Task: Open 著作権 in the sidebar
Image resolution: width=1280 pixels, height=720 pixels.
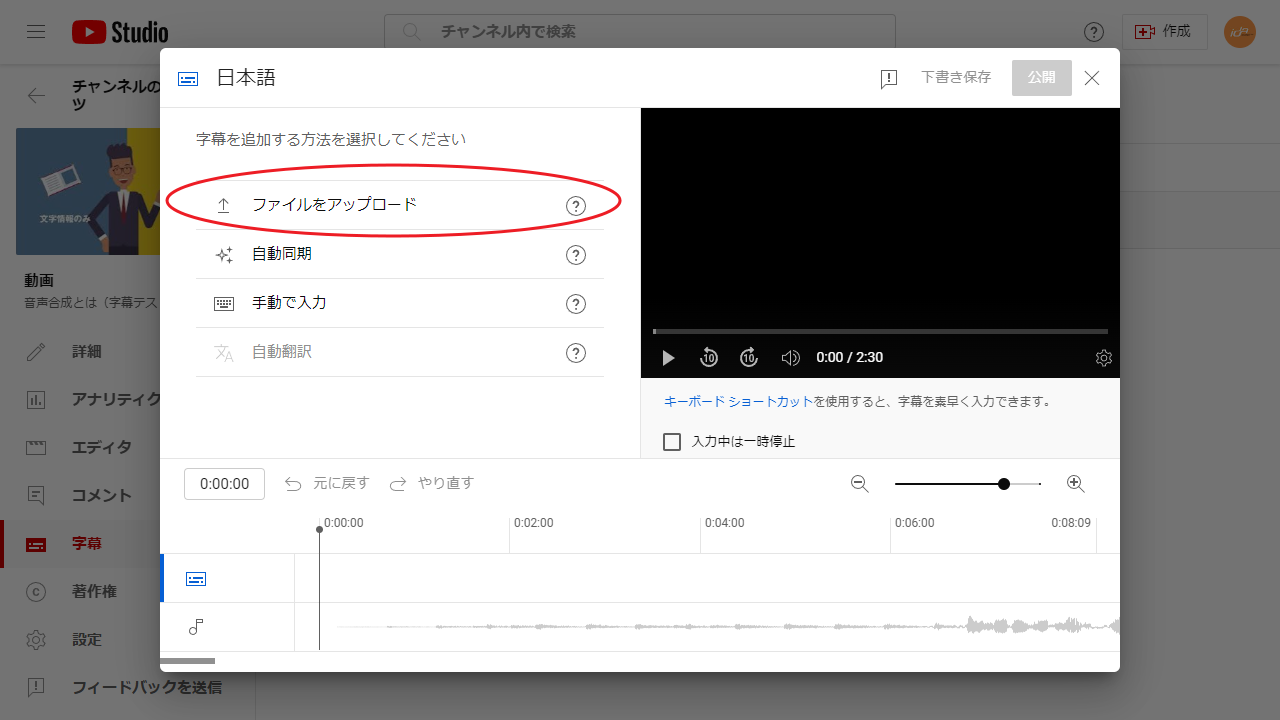Action: point(80,592)
